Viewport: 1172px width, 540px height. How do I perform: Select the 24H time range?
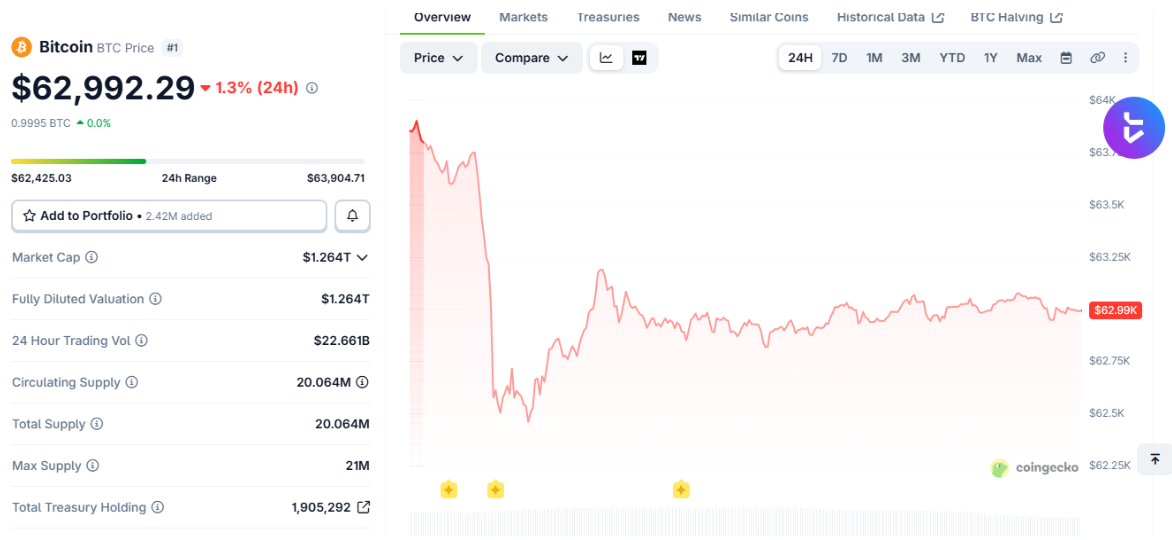tap(800, 58)
